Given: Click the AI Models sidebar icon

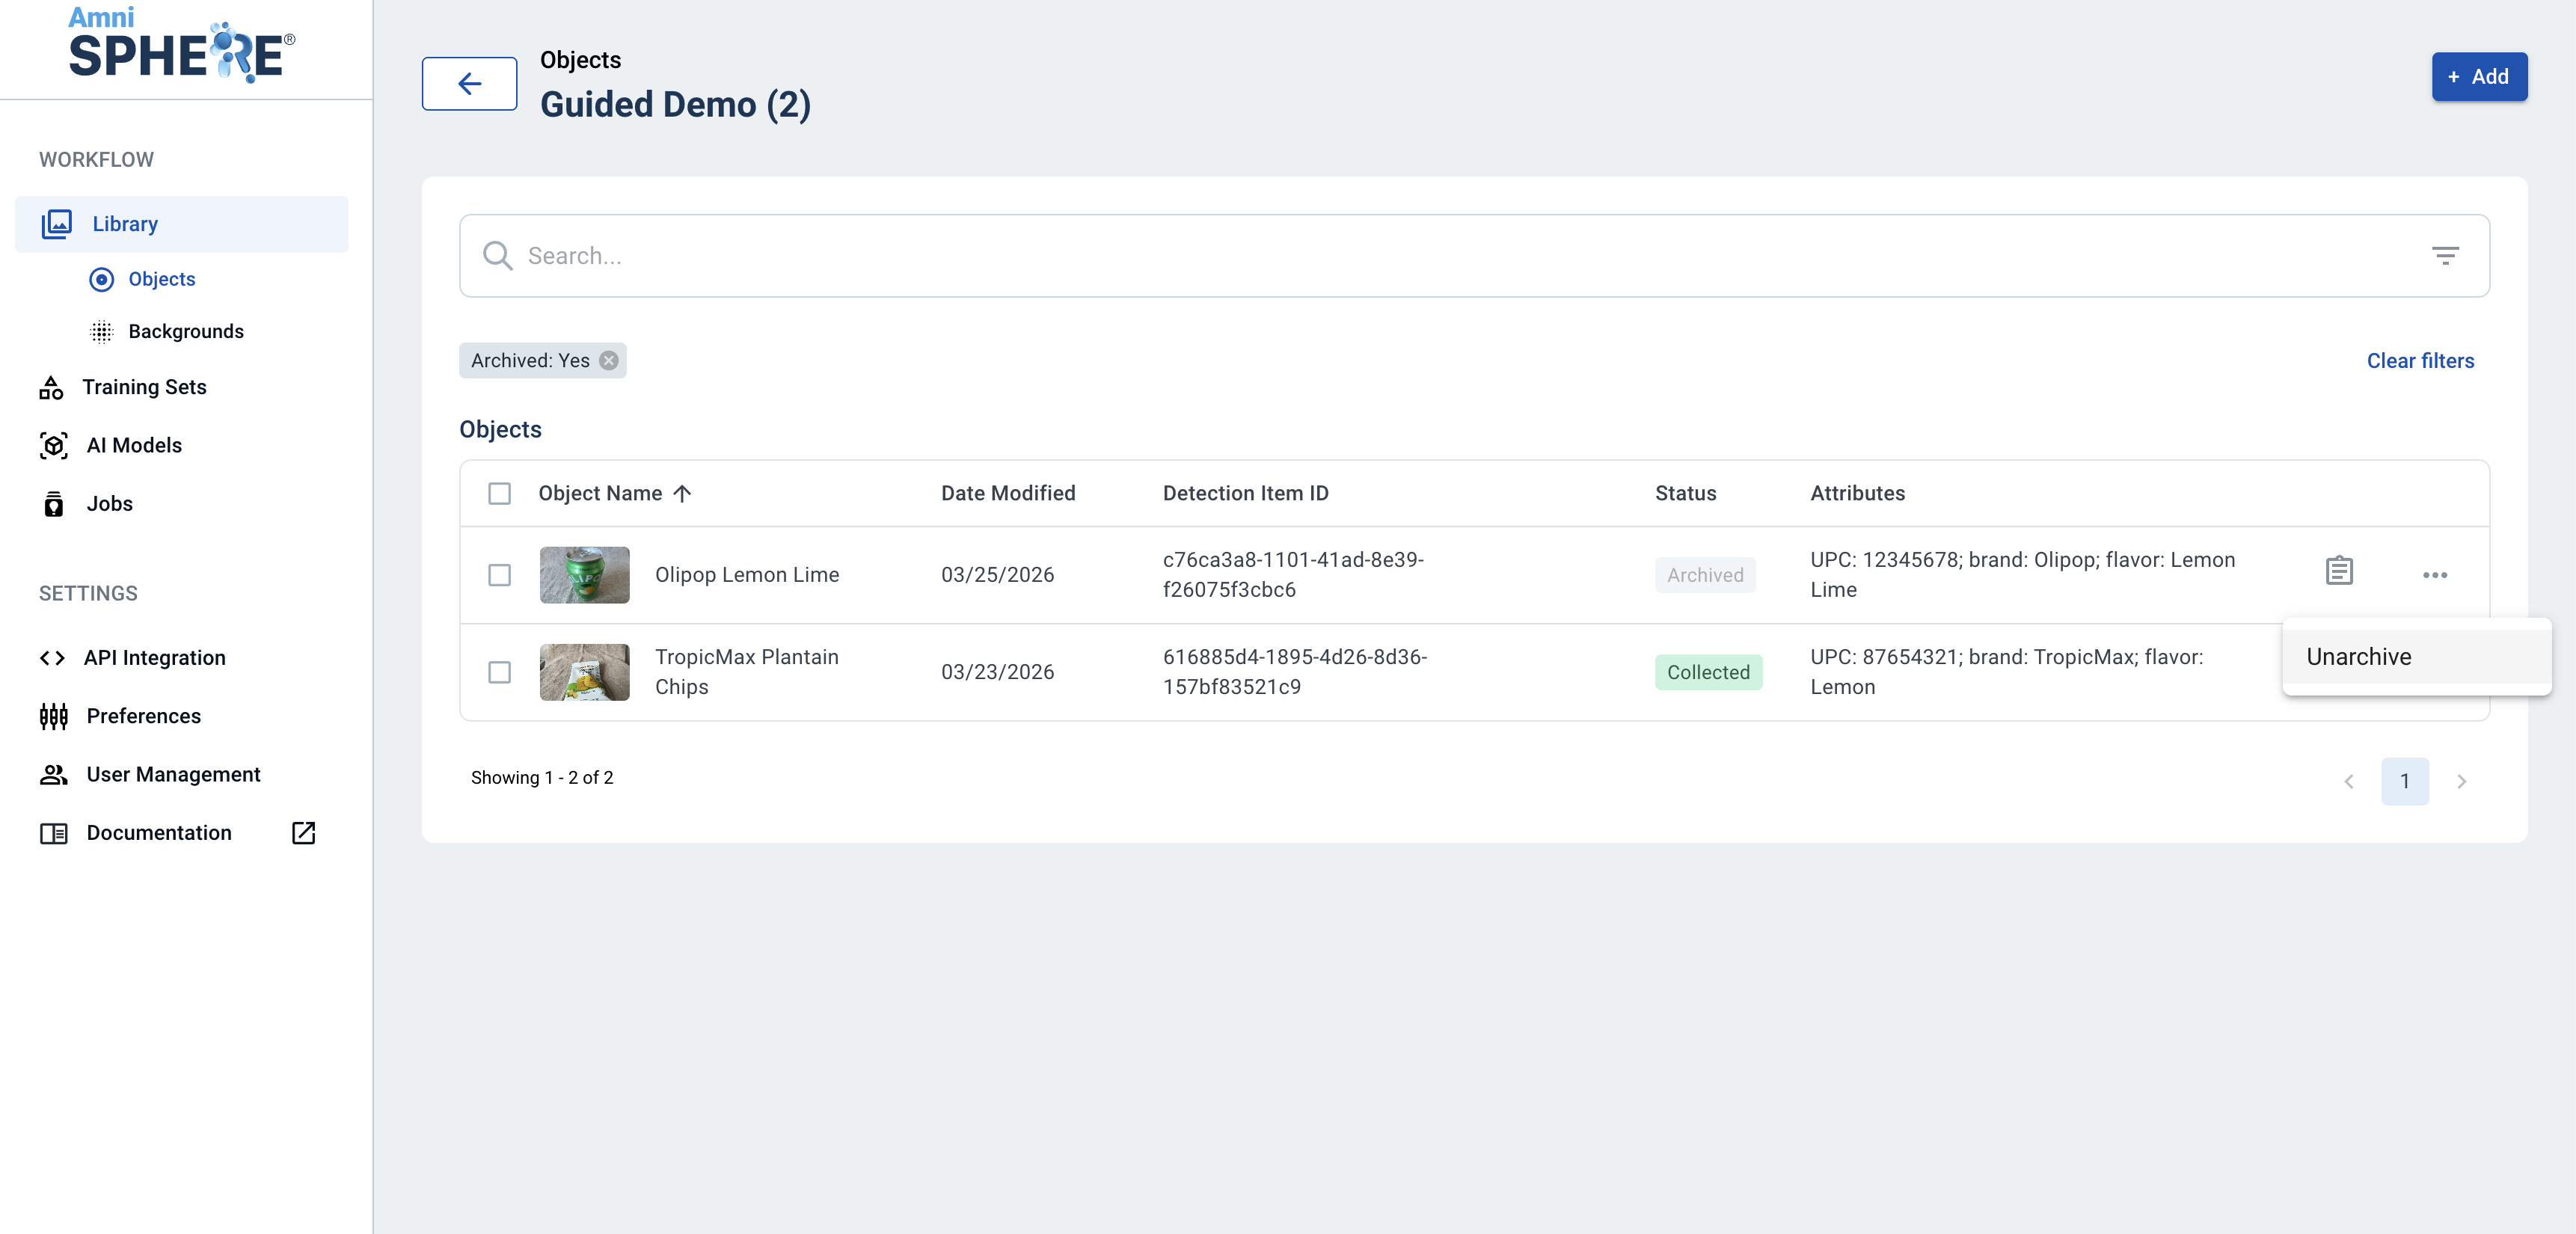Looking at the screenshot, I should pyautogui.click(x=54, y=446).
